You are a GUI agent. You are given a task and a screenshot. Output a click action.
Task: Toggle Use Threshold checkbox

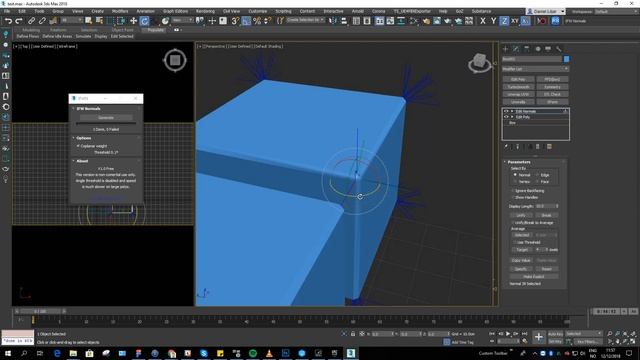(516, 242)
